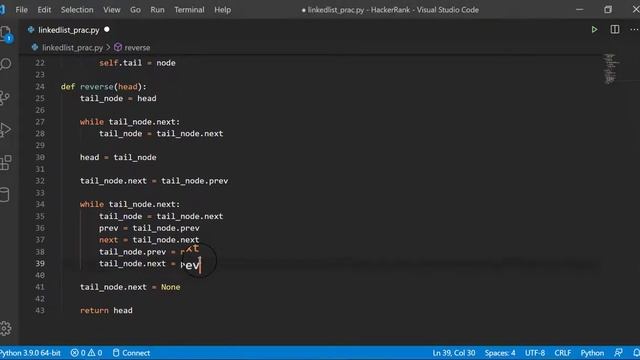
Task: Click line number 43 in gutter
Action: pyautogui.click(x=40, y=310)
